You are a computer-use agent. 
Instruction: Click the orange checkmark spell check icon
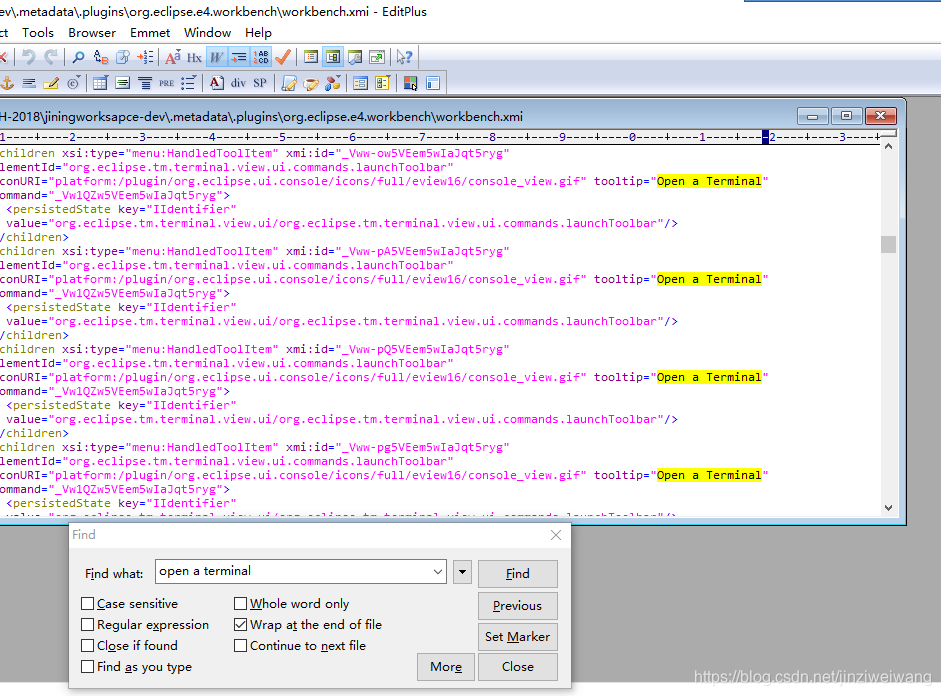pyautogui.click(x=283, y=57)
